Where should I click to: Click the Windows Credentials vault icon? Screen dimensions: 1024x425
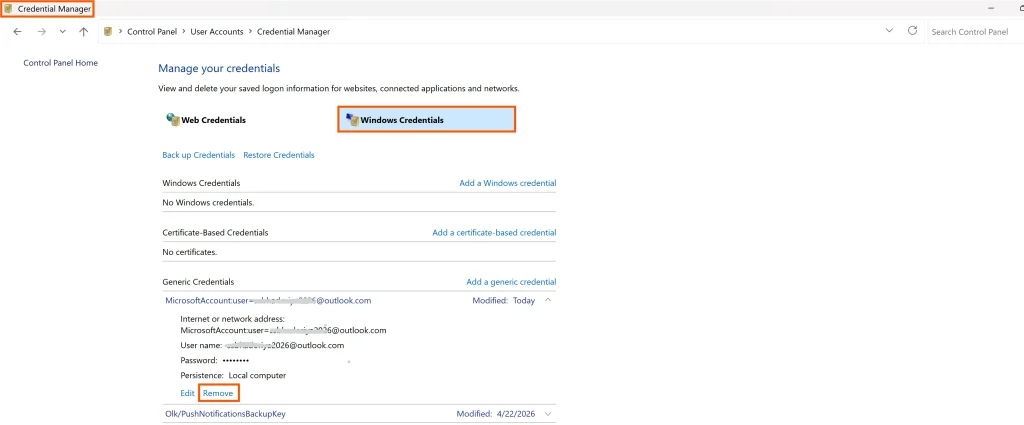click(x=353, y=119)
